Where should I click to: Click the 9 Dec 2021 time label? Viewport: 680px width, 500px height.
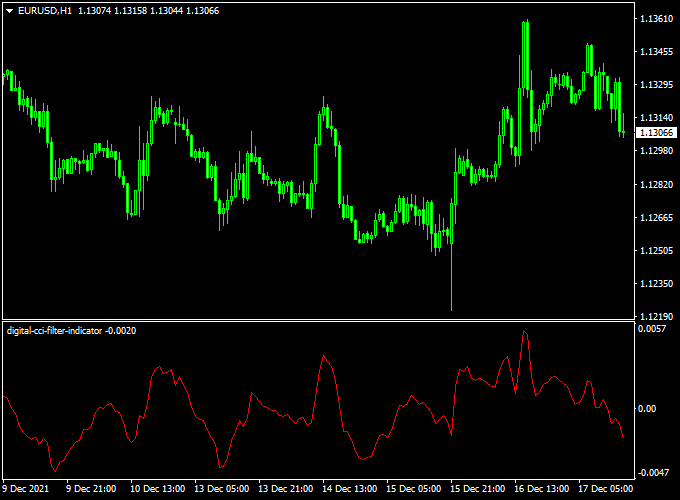click(26, 489)
